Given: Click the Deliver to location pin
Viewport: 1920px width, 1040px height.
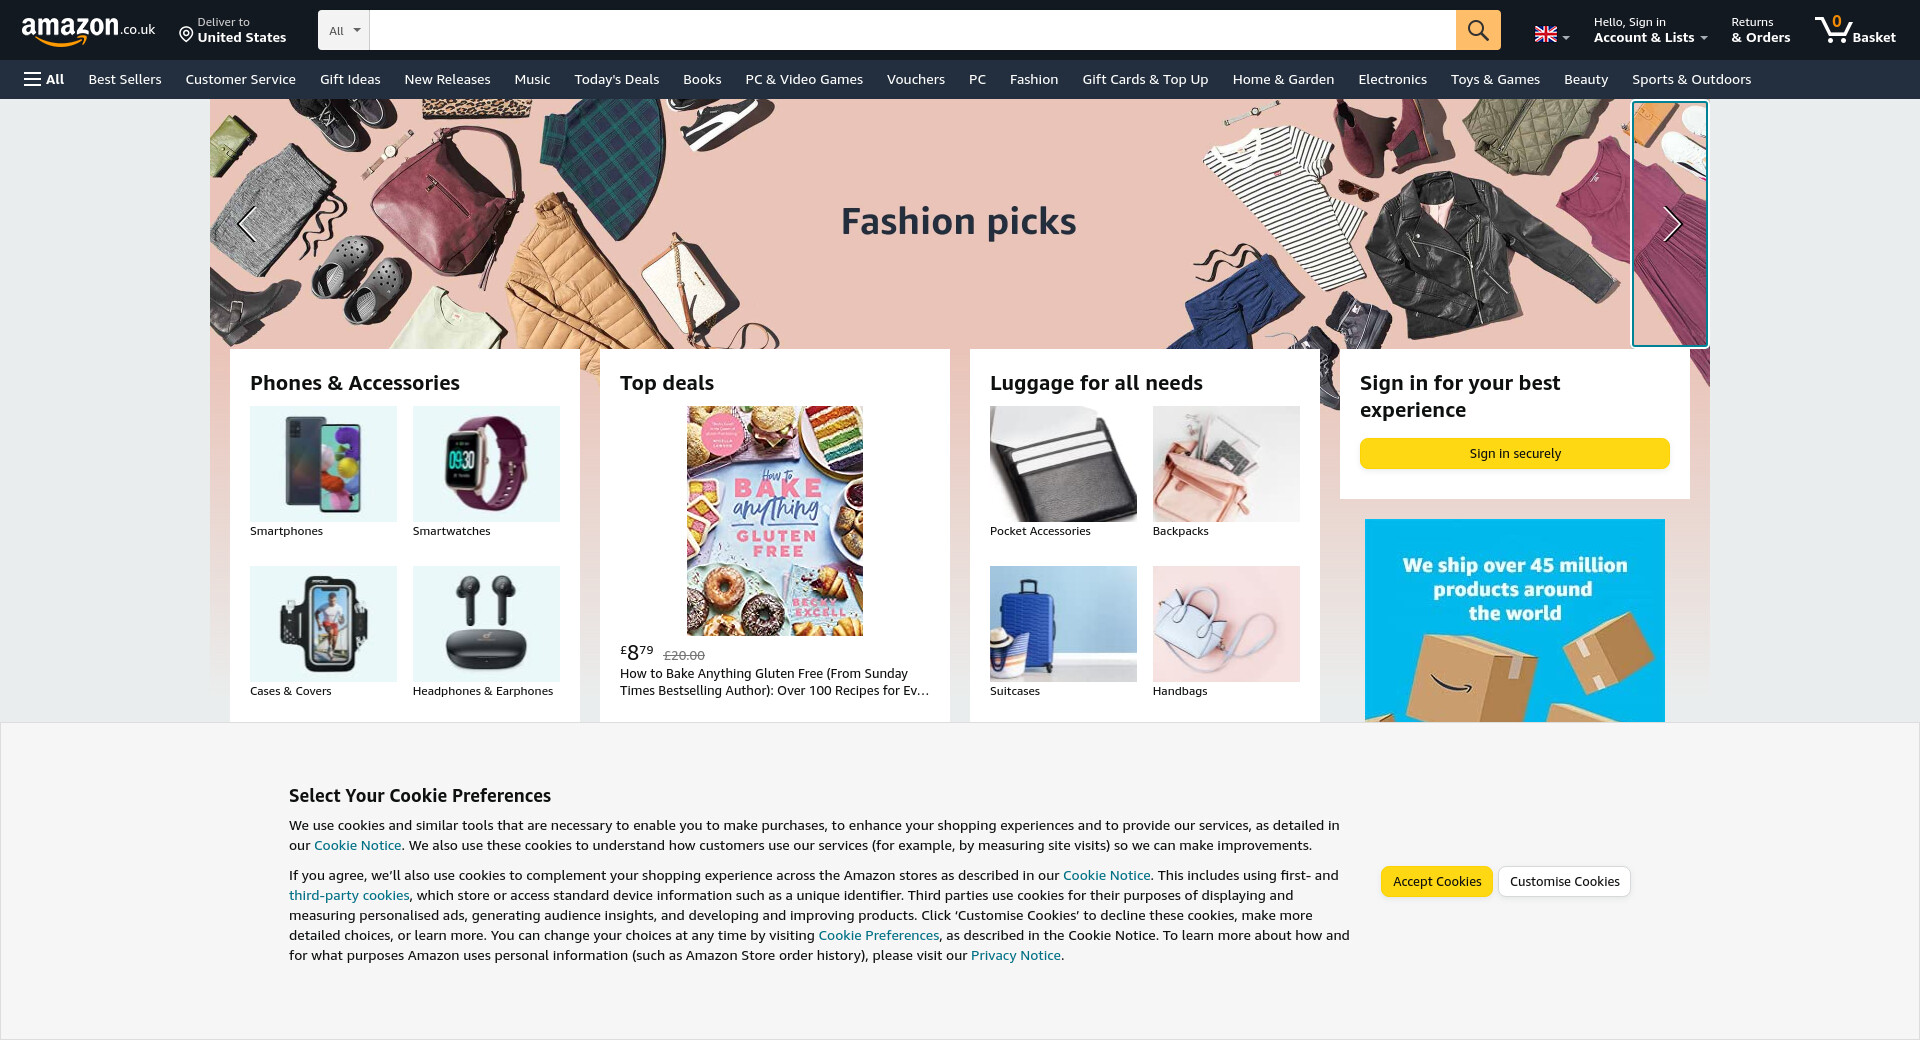Looking at the screenshot, I should (186, 35).
